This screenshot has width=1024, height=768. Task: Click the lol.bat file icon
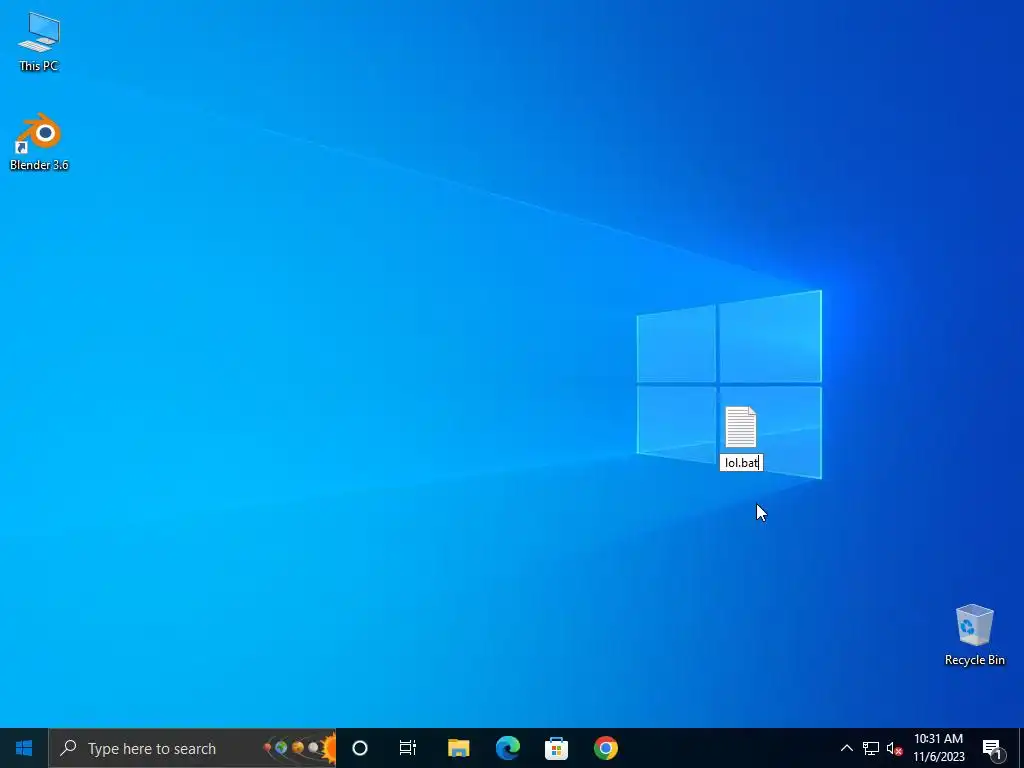pyautogui.click(x=741, y=427)
